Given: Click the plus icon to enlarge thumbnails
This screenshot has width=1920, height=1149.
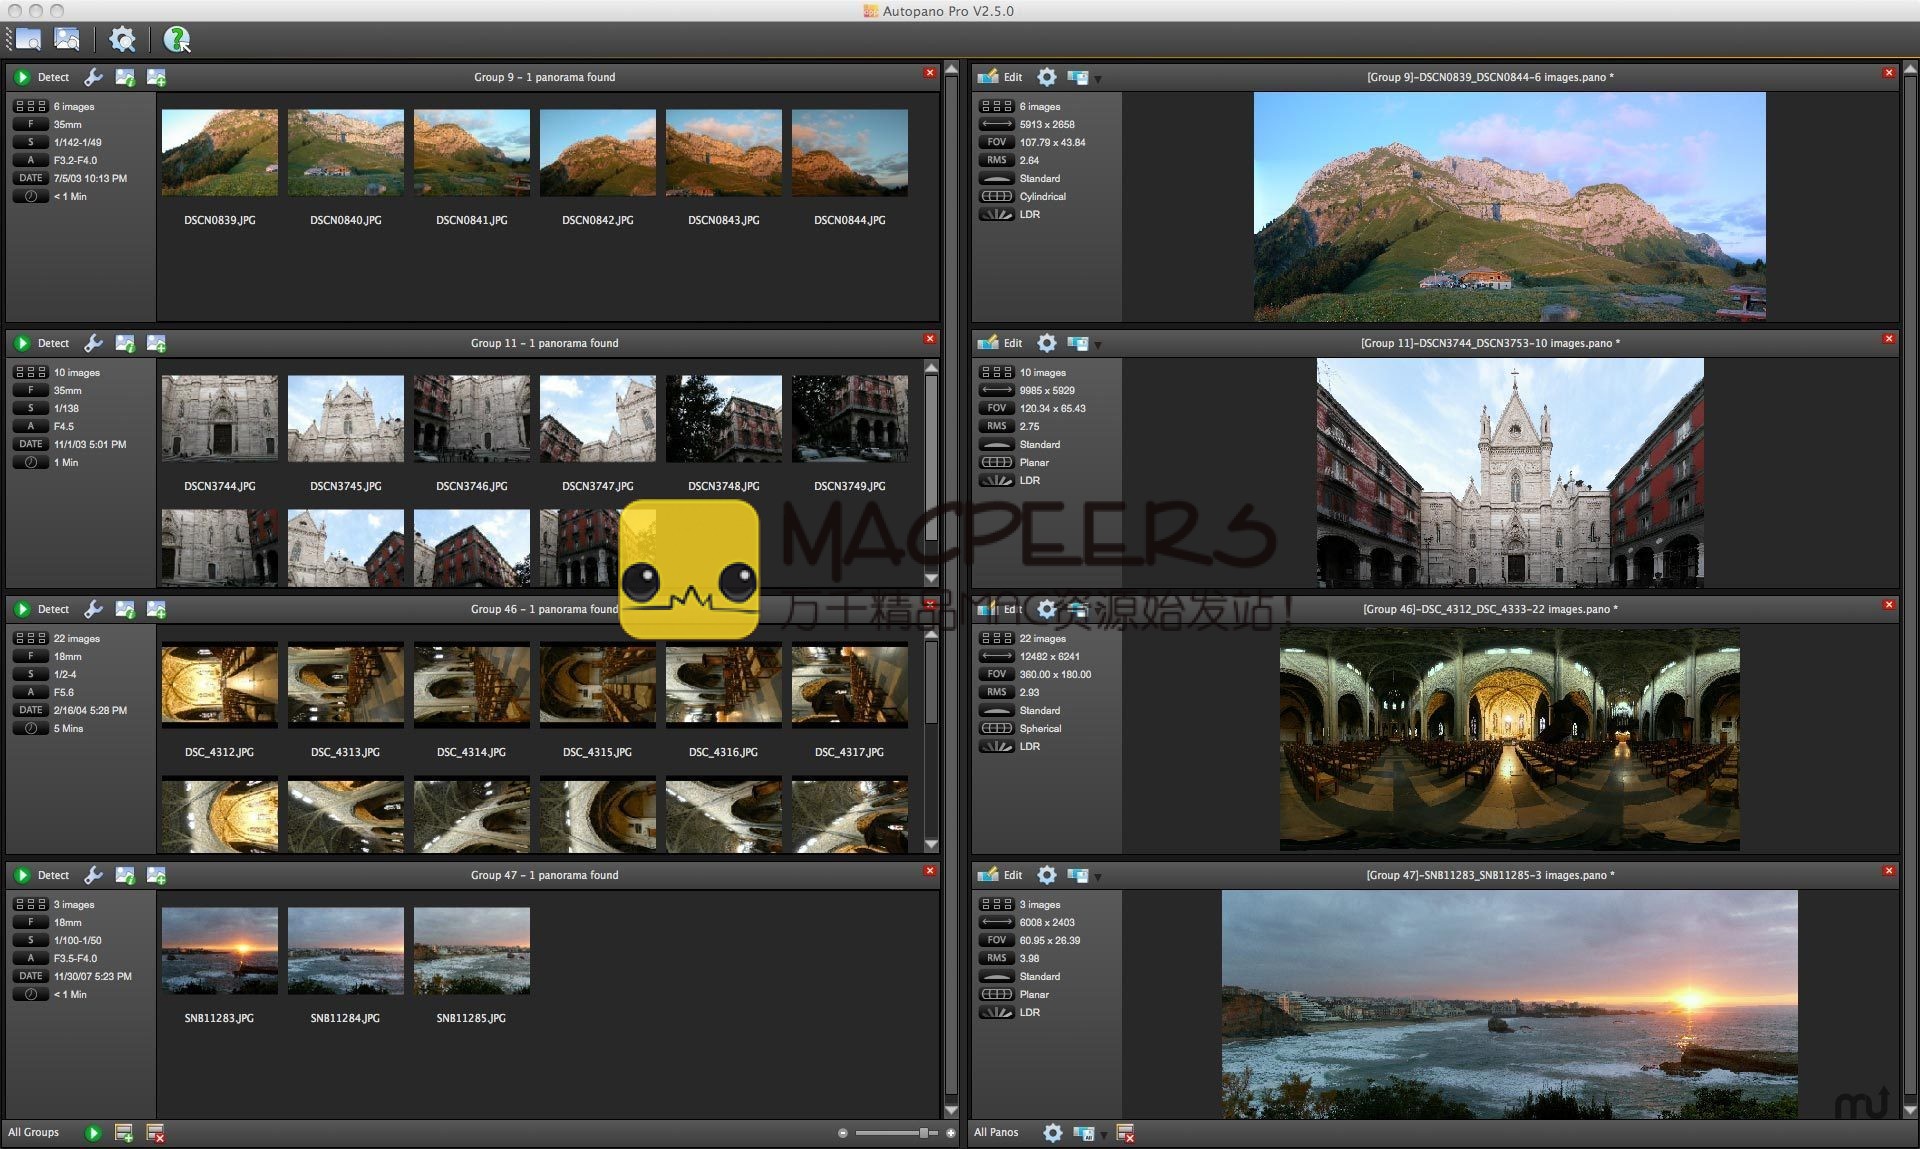Looking at the screenshot, I should [950, 1133].
